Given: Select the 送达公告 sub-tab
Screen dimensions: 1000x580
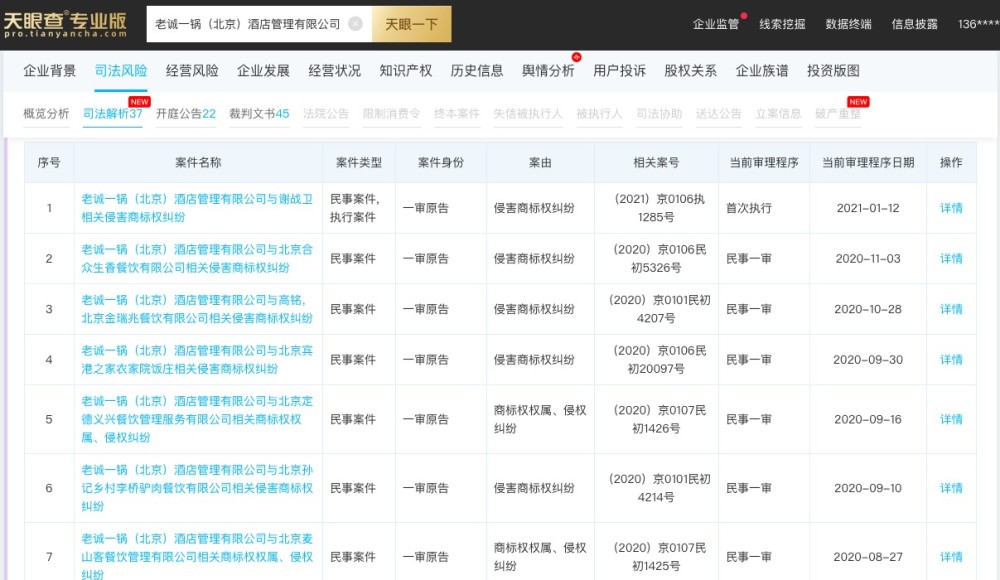Looking at the screenshot, I should (719, 114).
